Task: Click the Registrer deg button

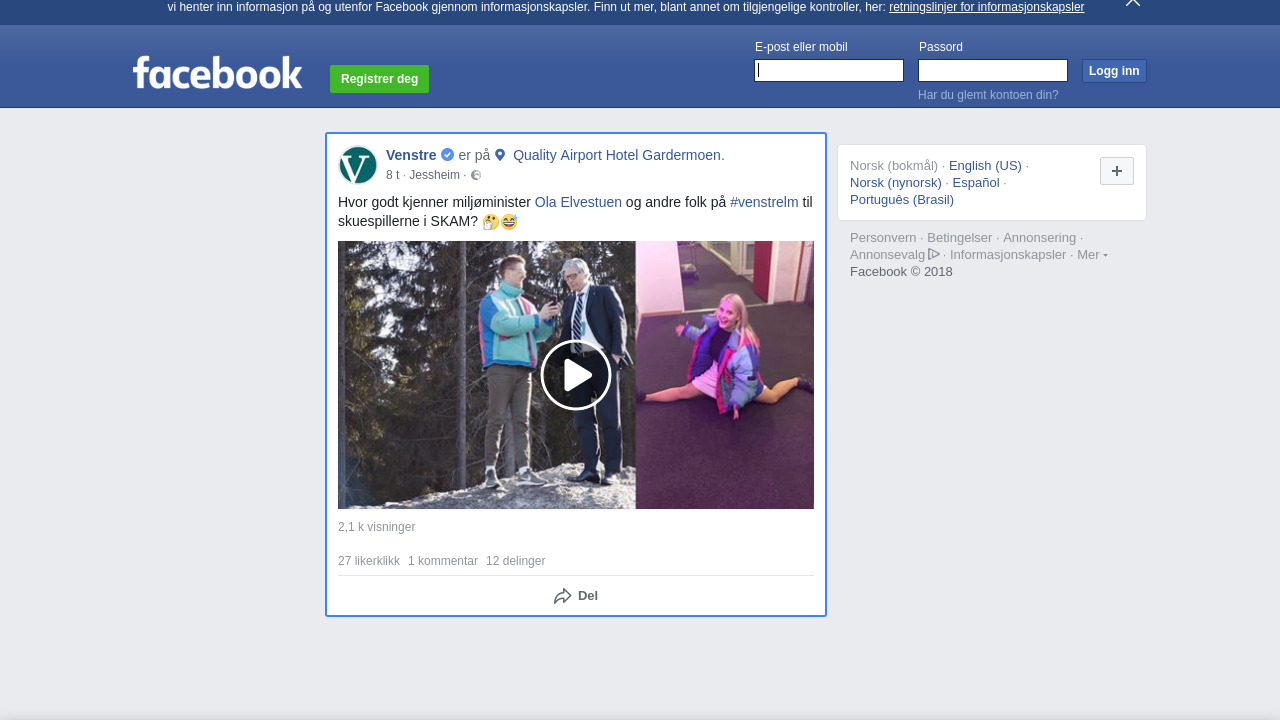Action: tap(379, 79)
